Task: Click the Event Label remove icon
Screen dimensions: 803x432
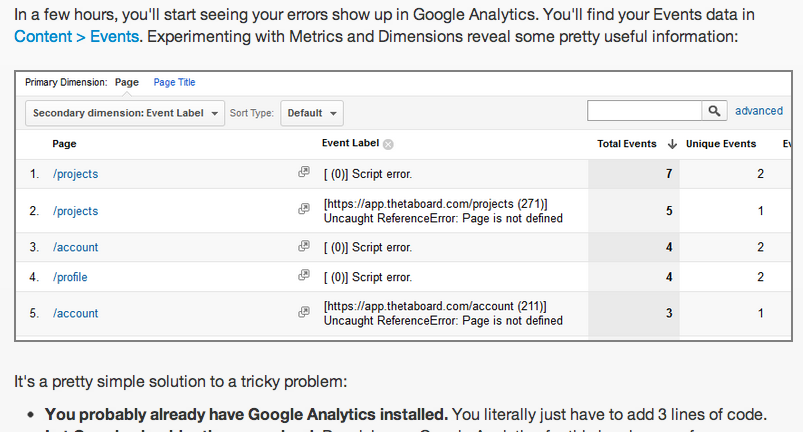Action: [x=388, y=144]
